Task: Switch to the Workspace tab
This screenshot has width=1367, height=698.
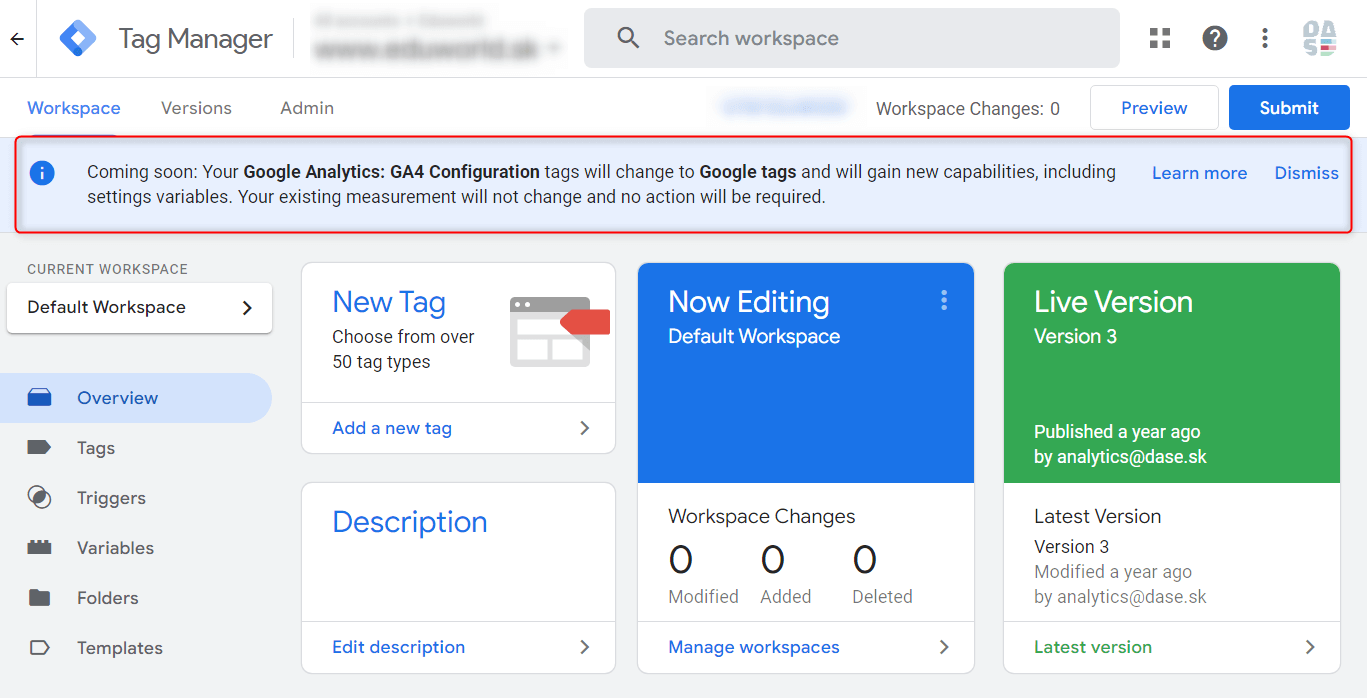Action: click(74, 108)
